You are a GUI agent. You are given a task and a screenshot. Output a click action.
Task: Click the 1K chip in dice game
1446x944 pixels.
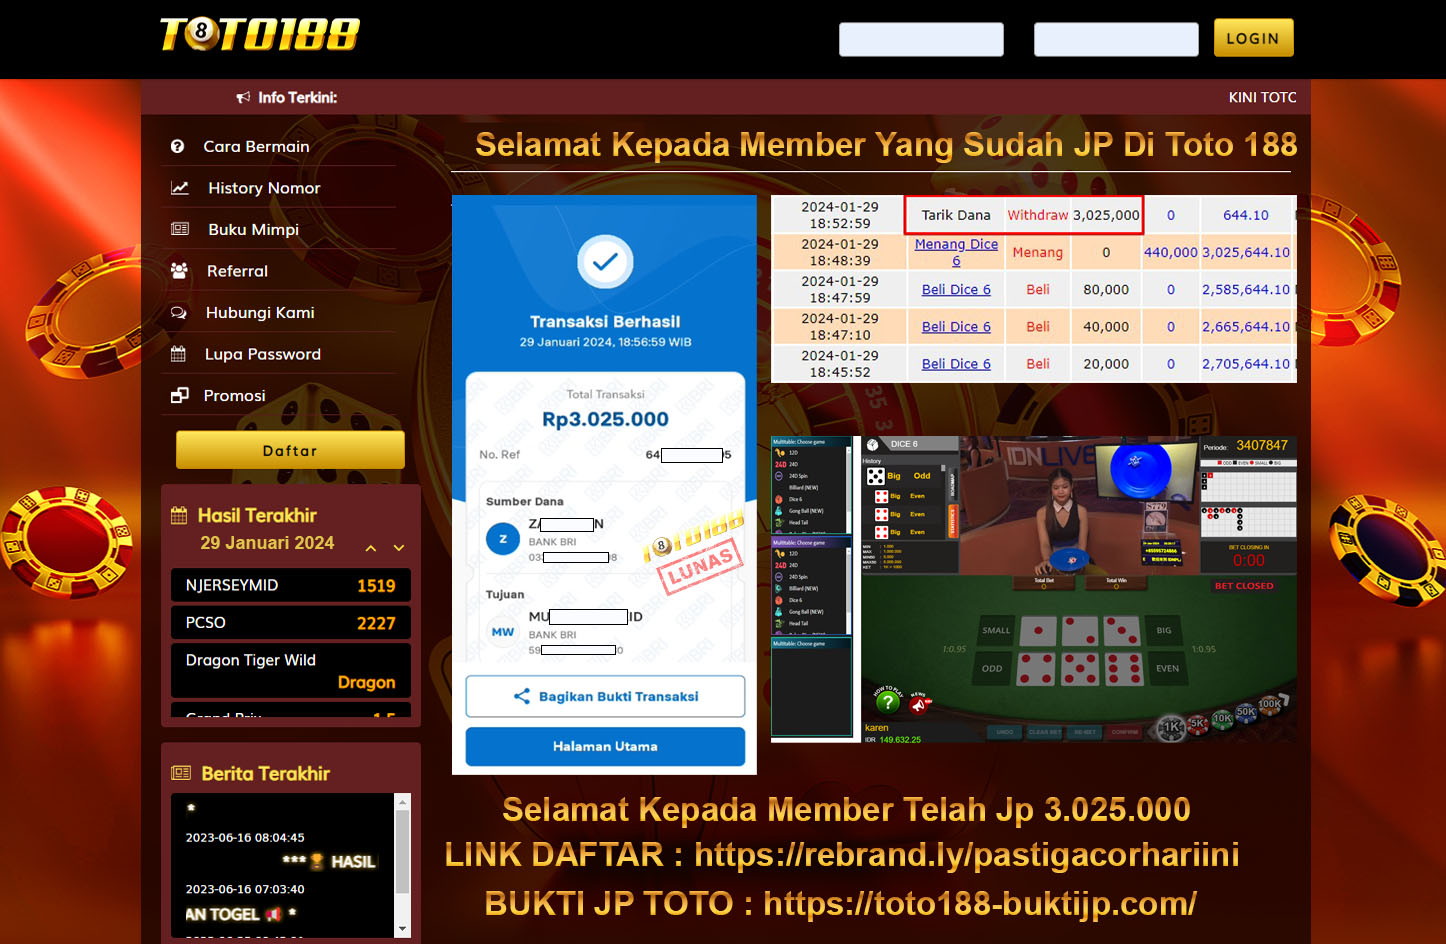pos(1172,728)
